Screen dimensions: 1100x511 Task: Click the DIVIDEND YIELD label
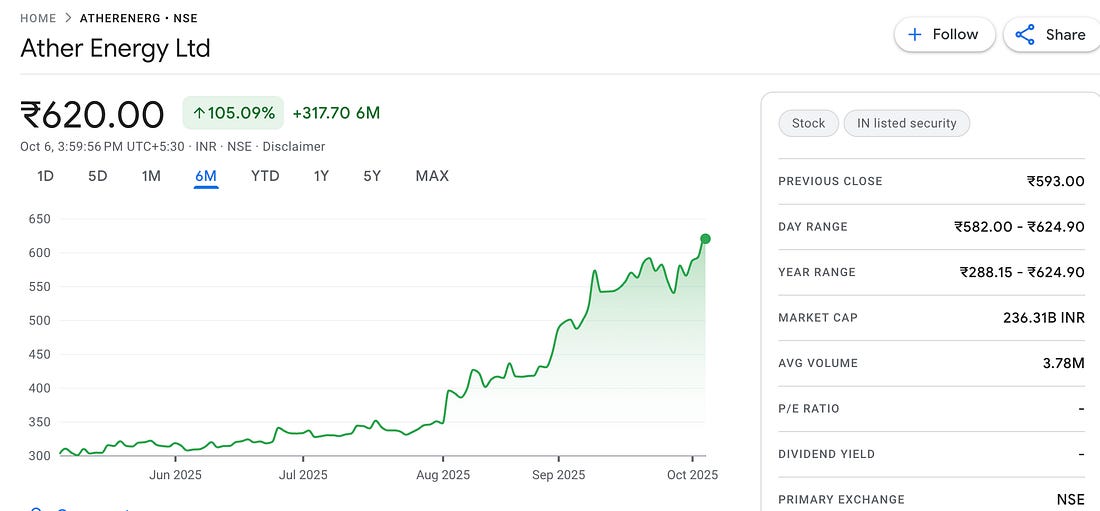[826, 454]
